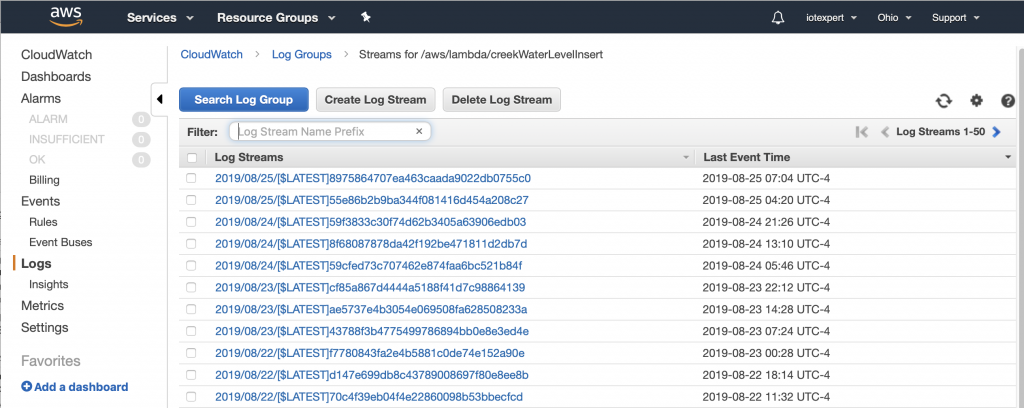
Task: Expand the Resource Groups dropdown
Action: click(x=276, y=18)
